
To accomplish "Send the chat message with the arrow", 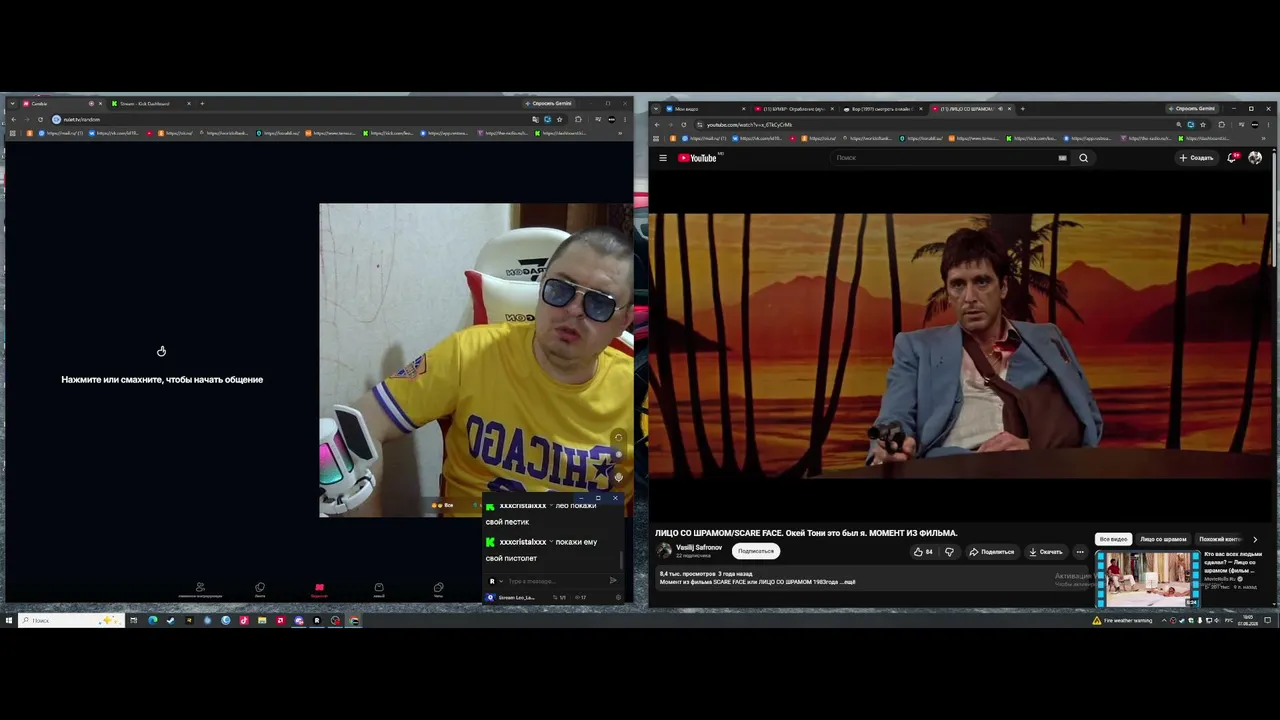I will [613, 581].
